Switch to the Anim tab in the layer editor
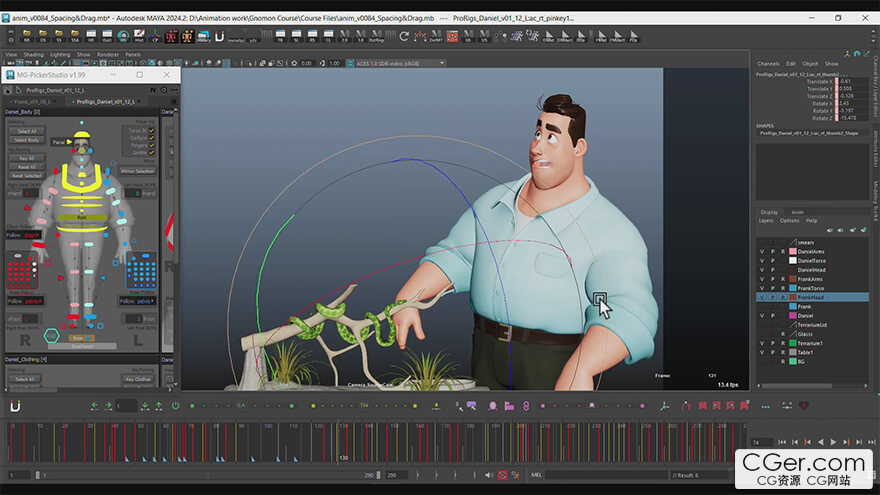 pos(797,212)
